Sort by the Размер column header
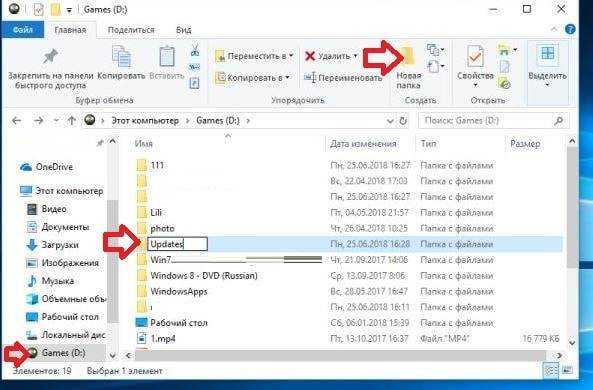The image size is (593, 390). coord(525,144)
